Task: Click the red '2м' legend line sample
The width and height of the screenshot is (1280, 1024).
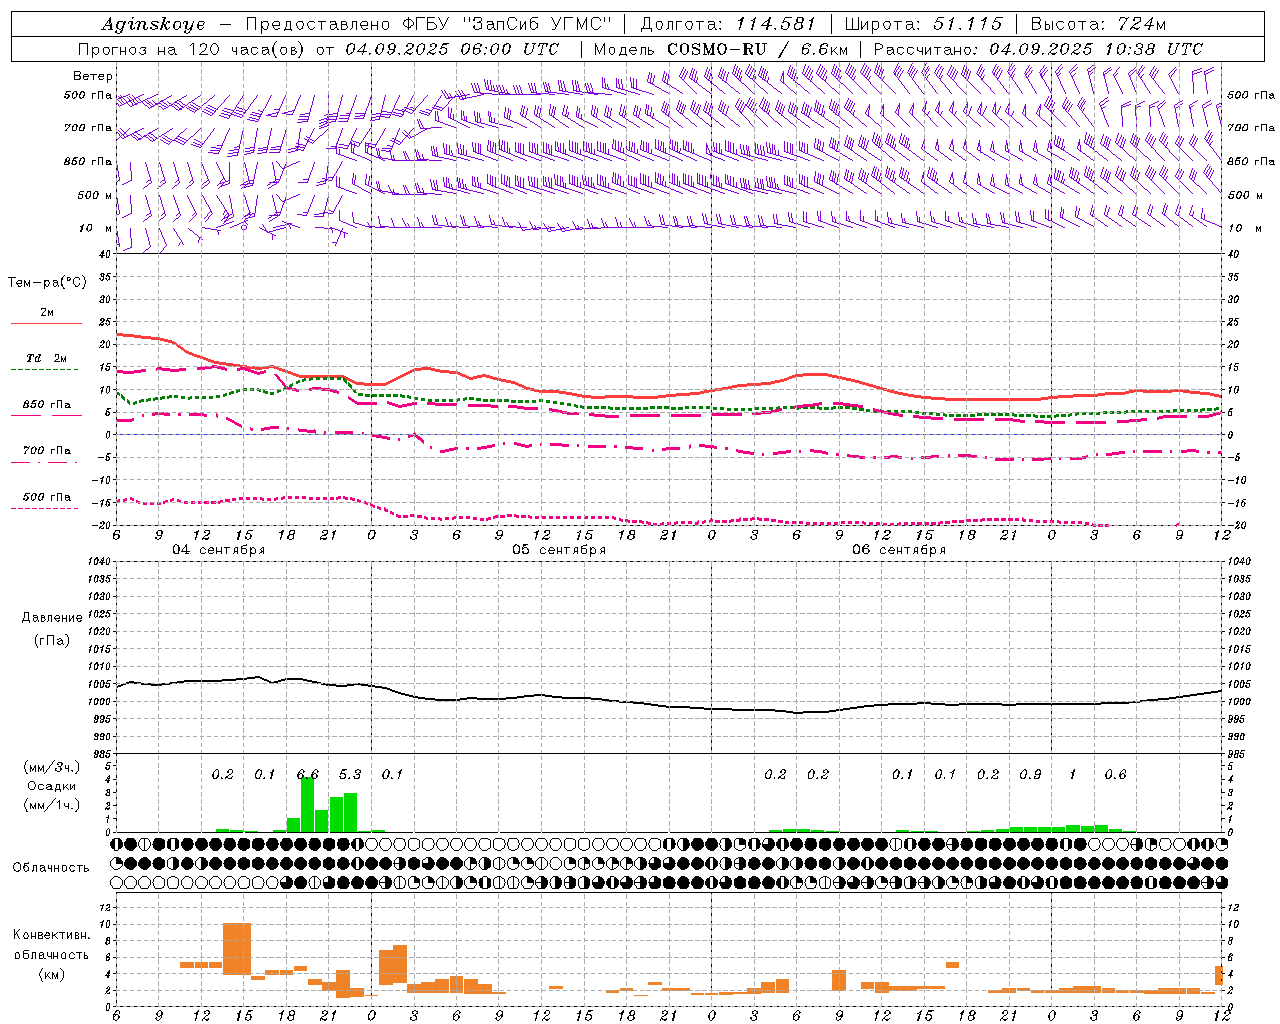Action: click(x=46, y=323)
